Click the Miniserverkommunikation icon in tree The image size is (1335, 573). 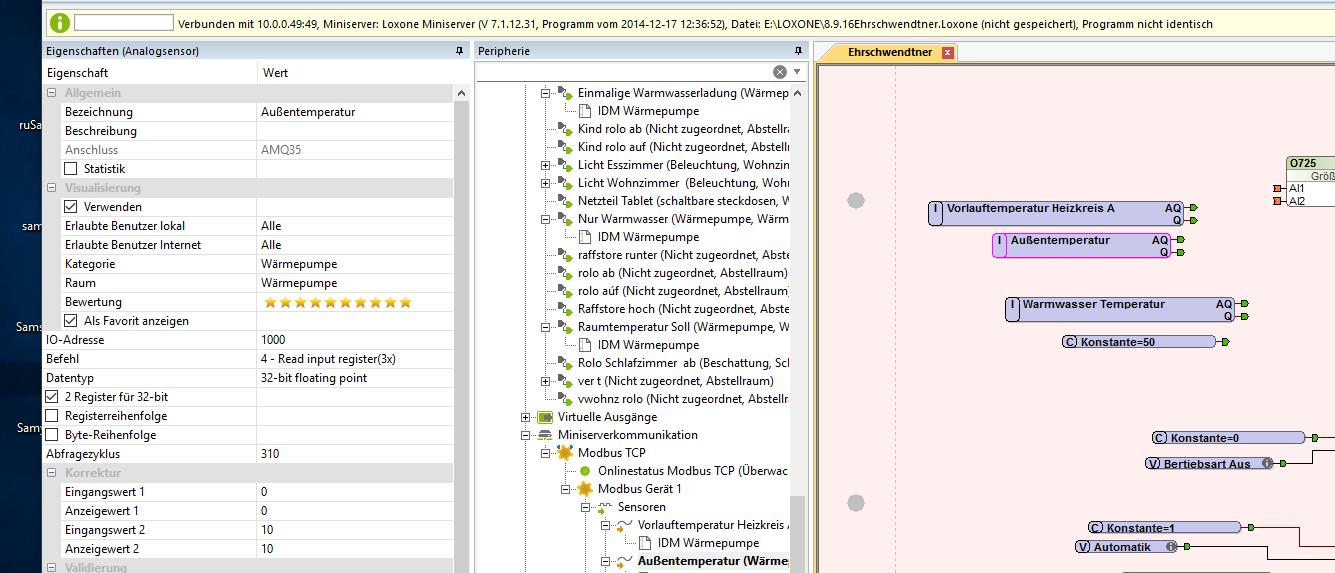pos(545,435)
